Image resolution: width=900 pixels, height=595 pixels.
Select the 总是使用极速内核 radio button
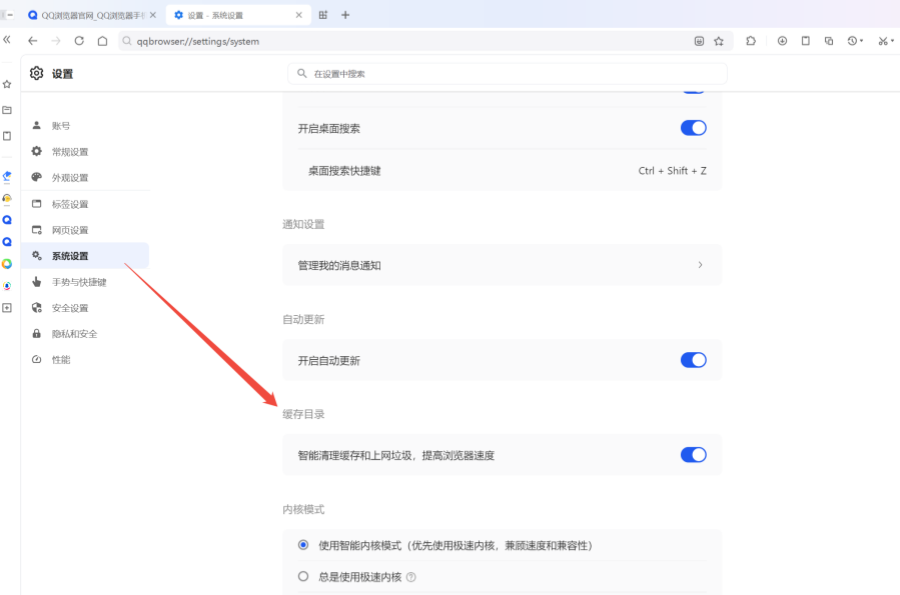pyautogui.click(x=303, y=577)
